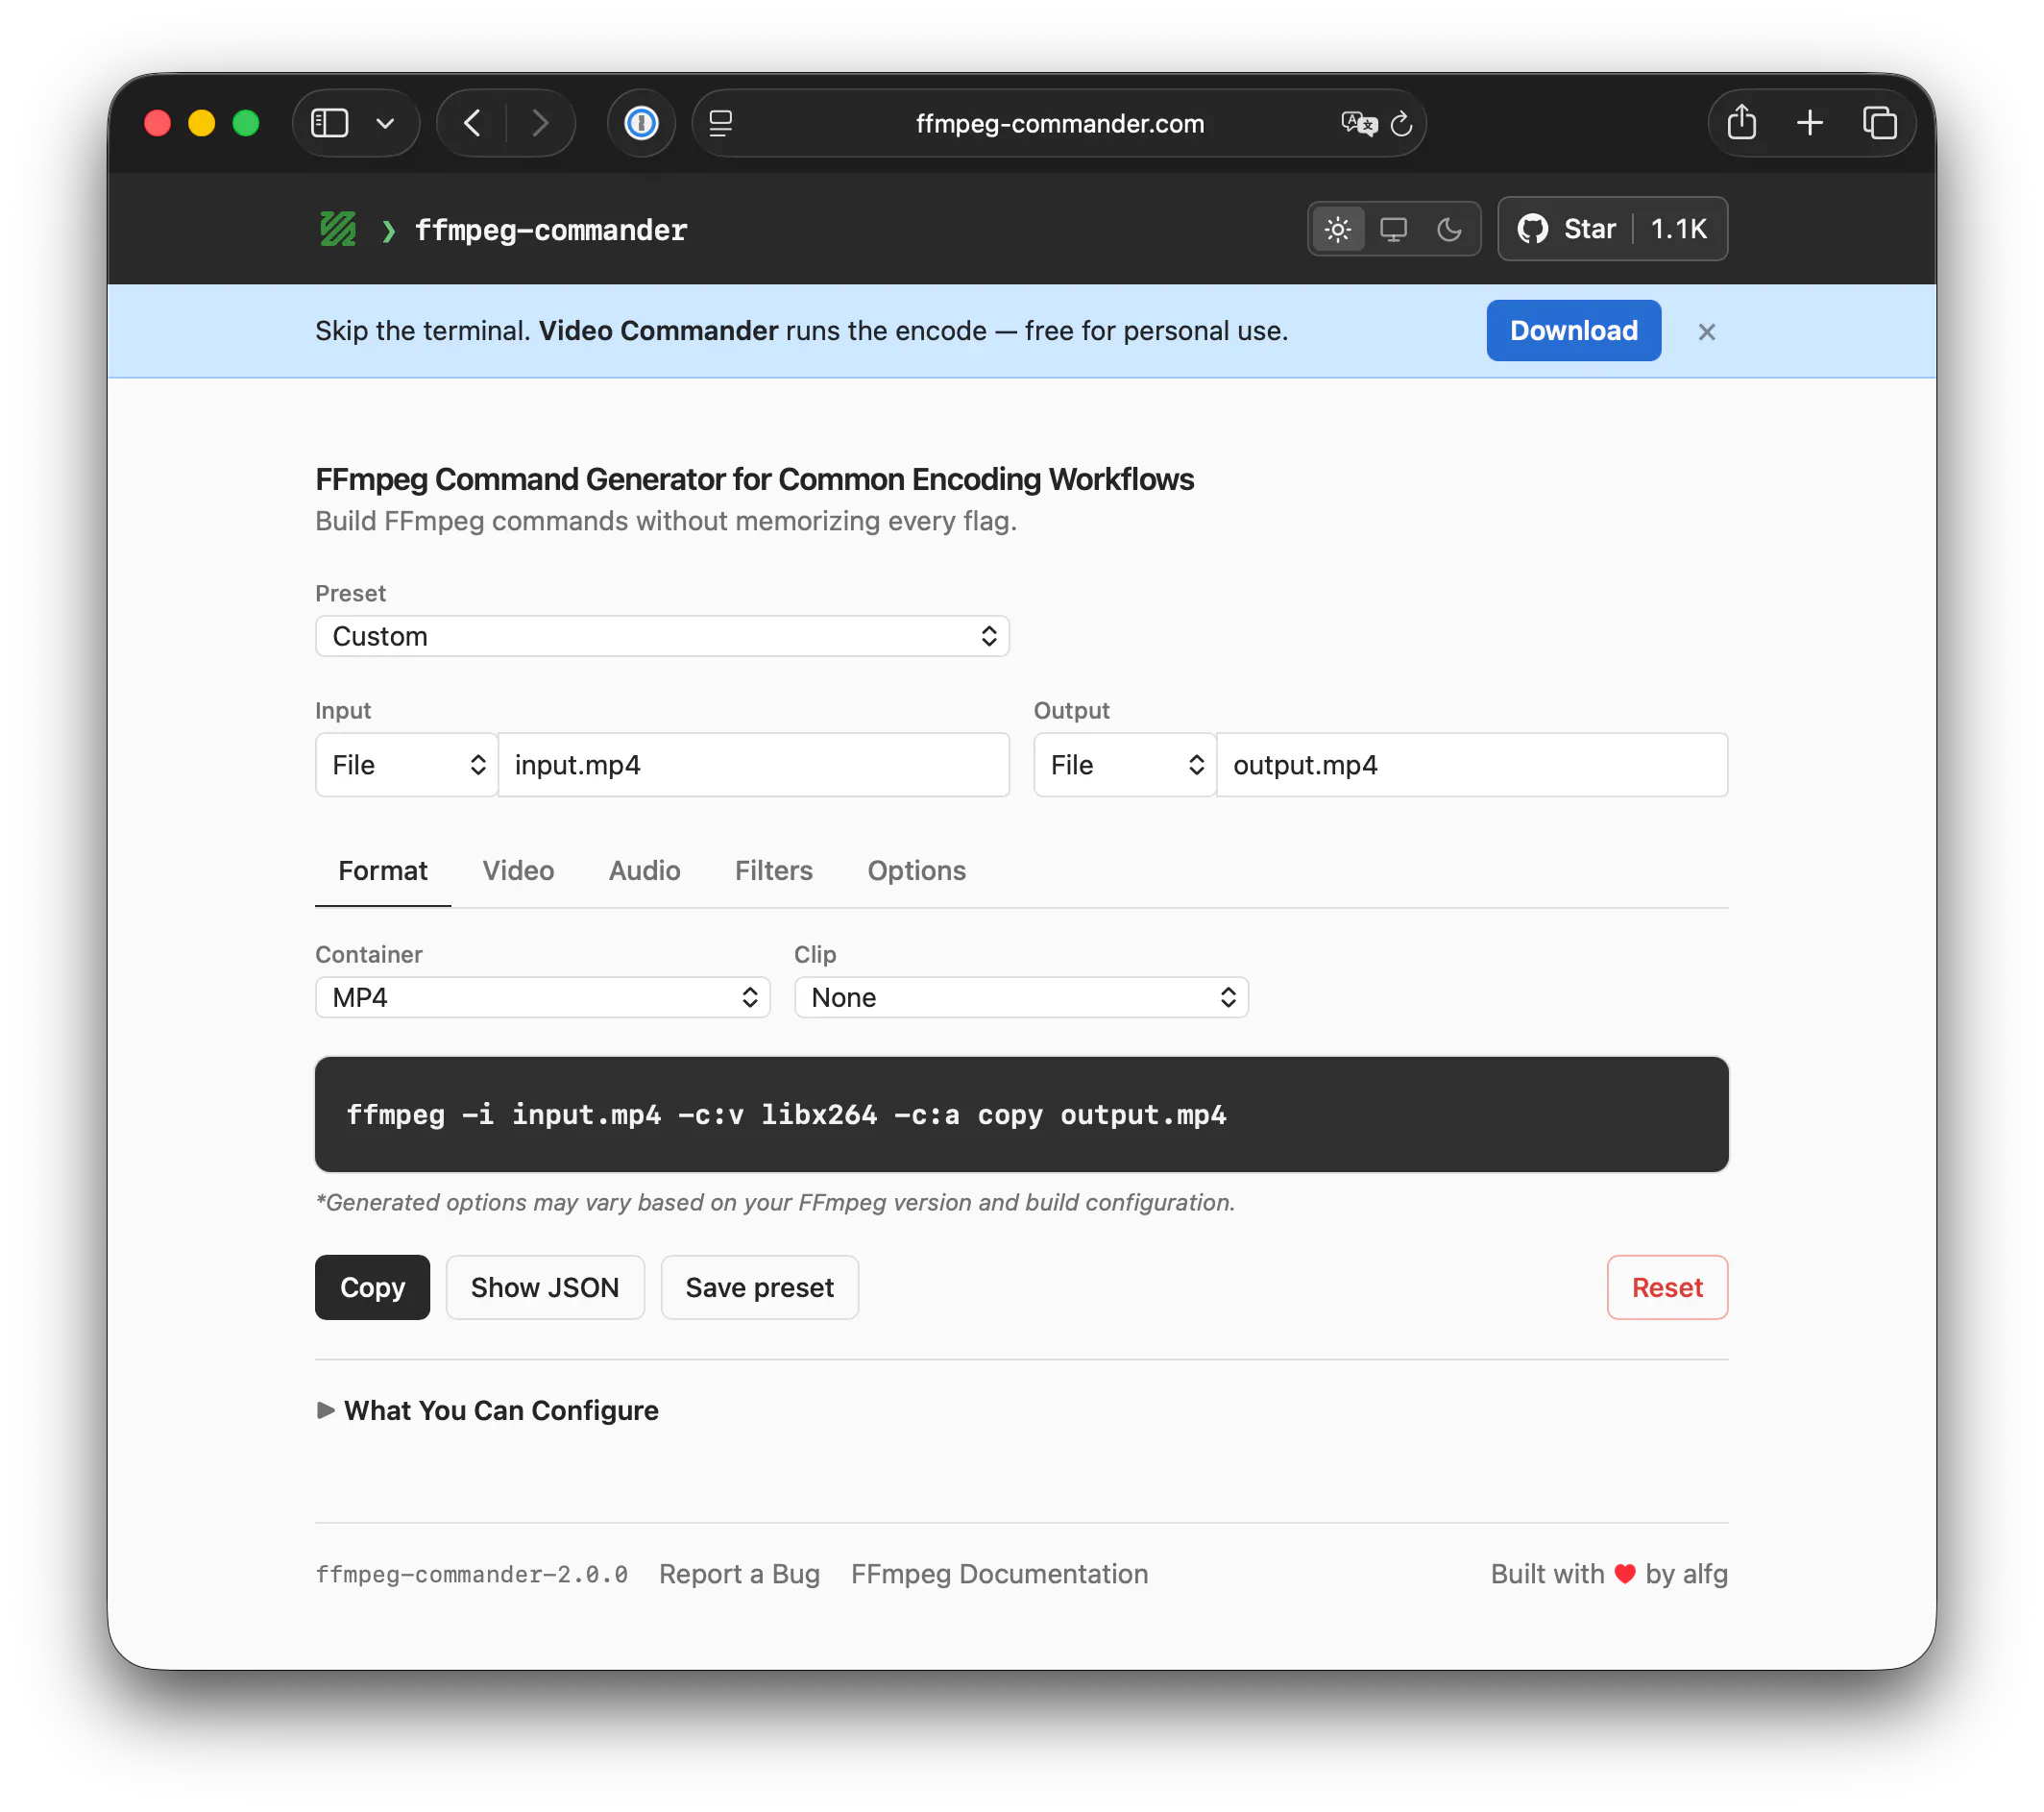Click the page heading FFmpeg Command Generator
Screen dimensions: 2044x1812
pos(754,479)
